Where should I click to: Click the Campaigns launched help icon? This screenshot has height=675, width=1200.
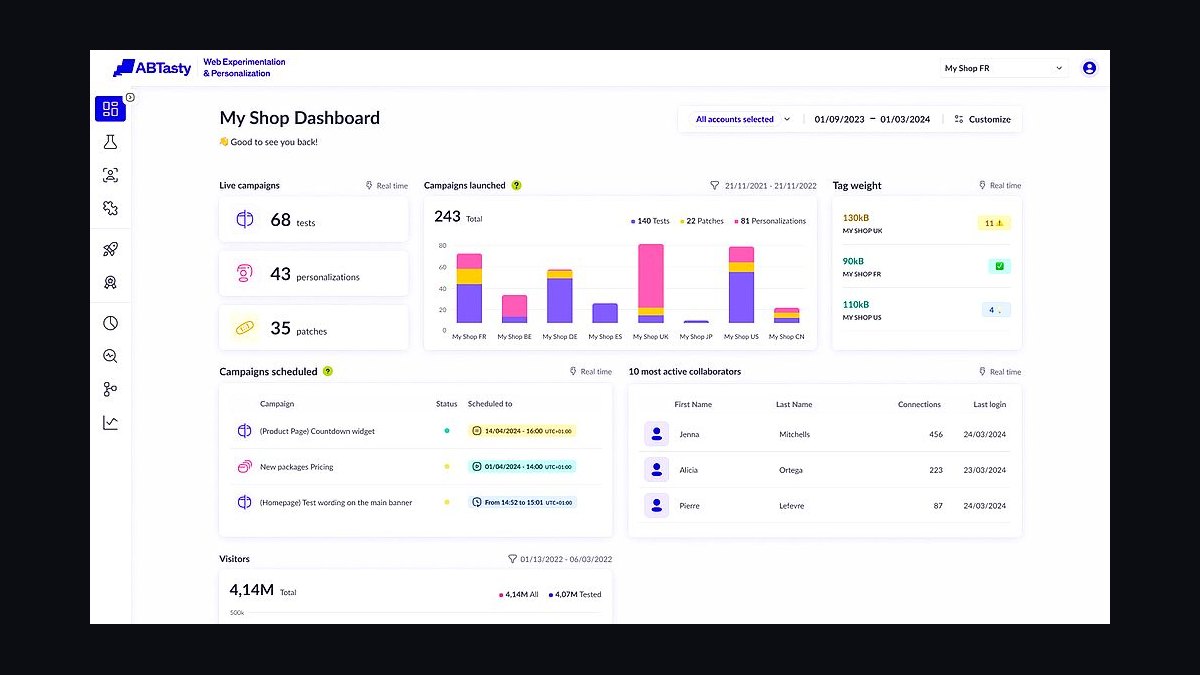coord(517,185)
